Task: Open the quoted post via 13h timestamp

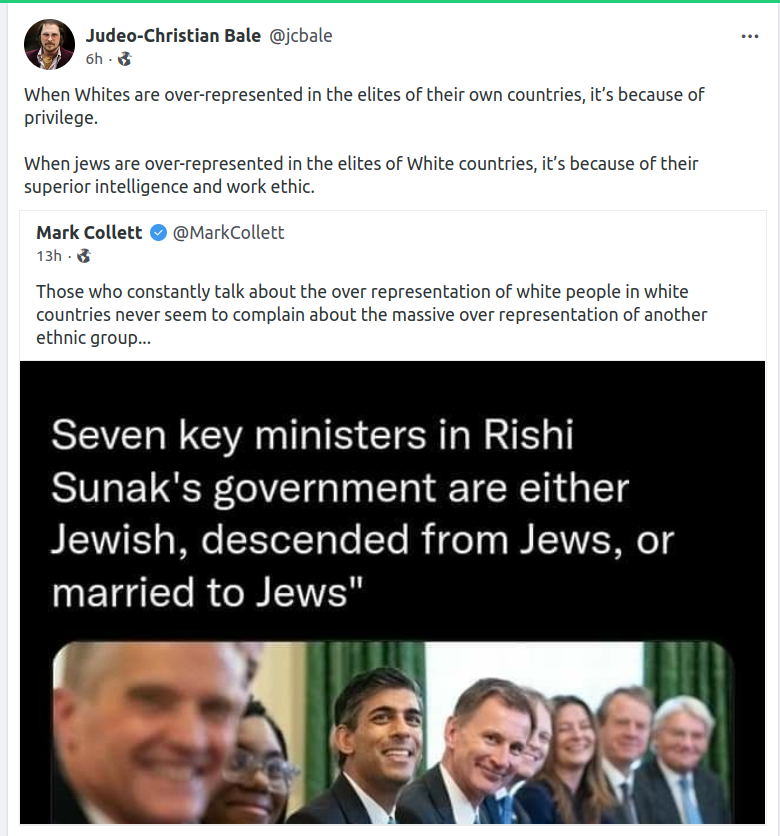Action: pyautogui.click(x=49, y=256)
